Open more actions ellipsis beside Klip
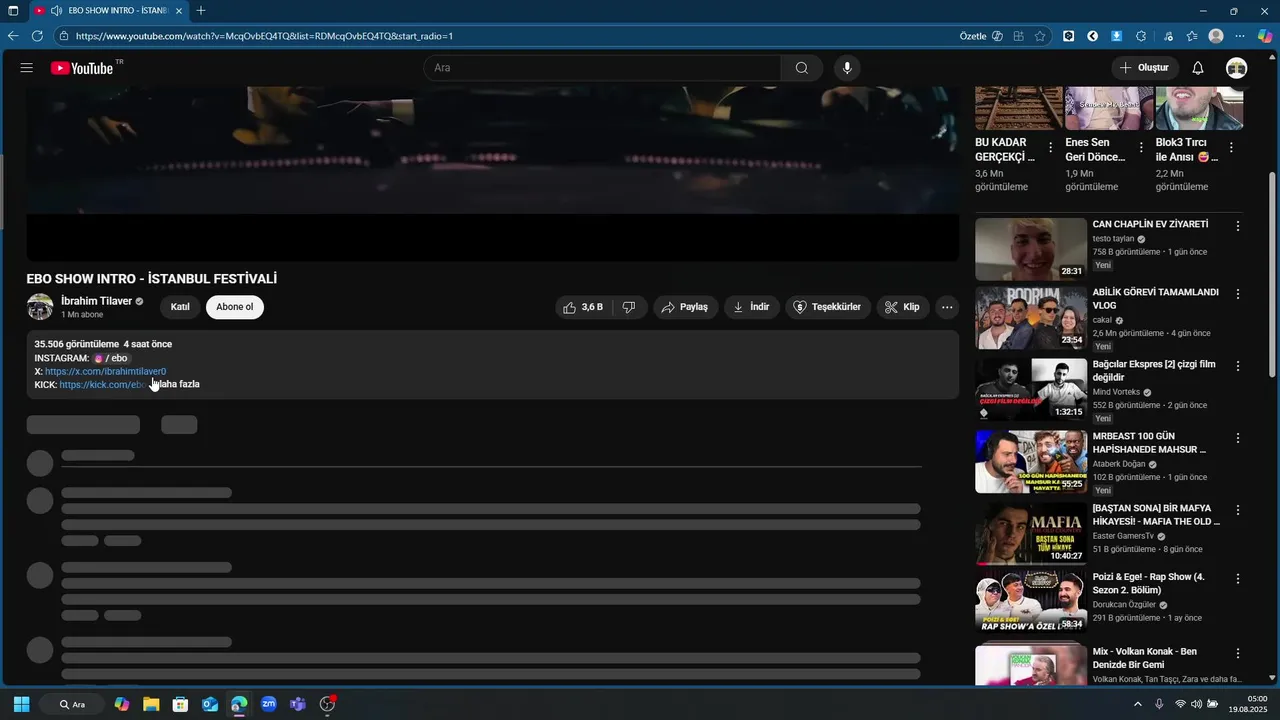This screenshot has height=720, width=1280. pos(947,307)
